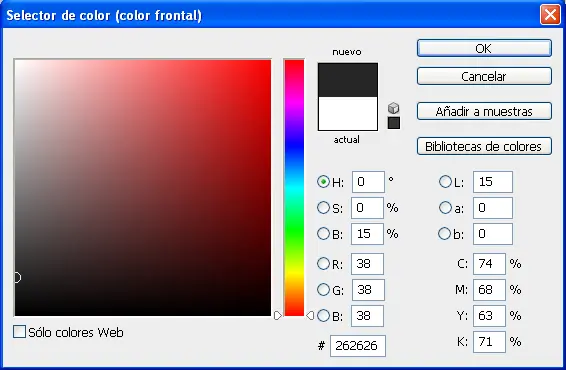Image resolution: width=566 pixels, height=370 pixels.
Task: Enable Sólo colores Web checkbox
Action: [19, 332]
